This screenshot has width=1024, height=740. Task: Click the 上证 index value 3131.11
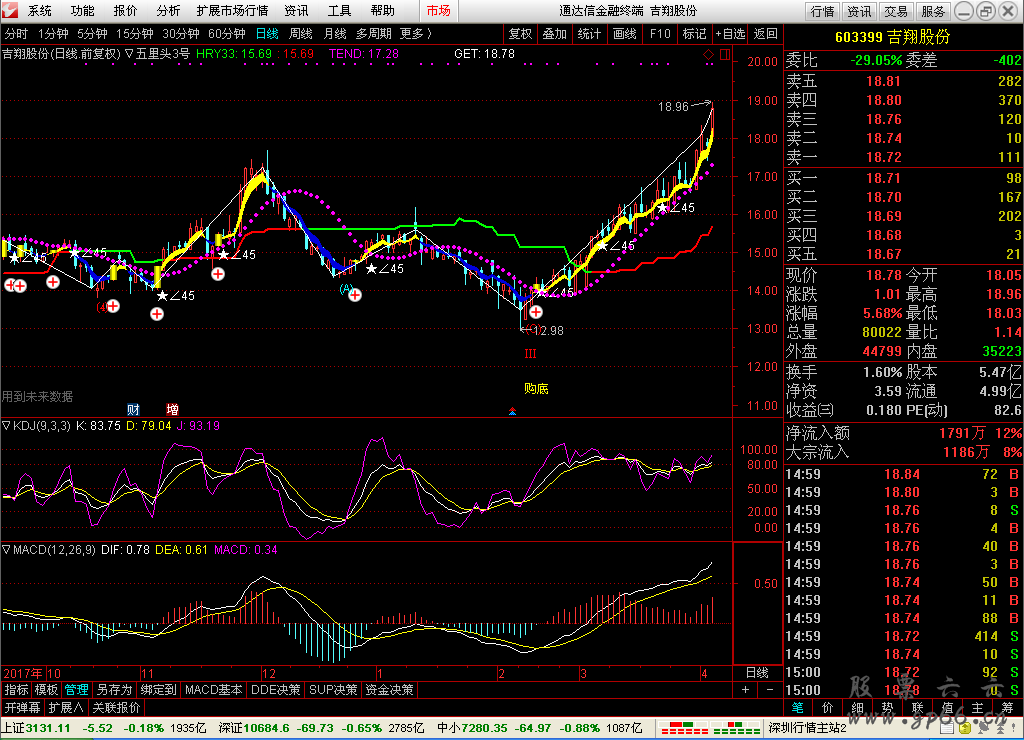pos(48,728)
